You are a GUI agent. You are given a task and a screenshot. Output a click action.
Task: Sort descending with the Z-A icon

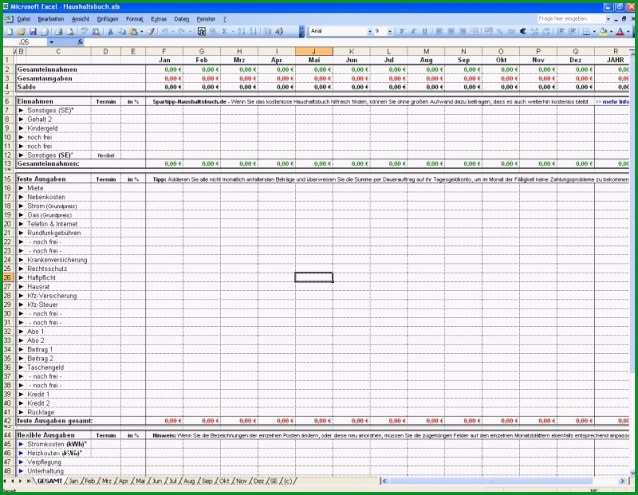click(x=253, y=31)
